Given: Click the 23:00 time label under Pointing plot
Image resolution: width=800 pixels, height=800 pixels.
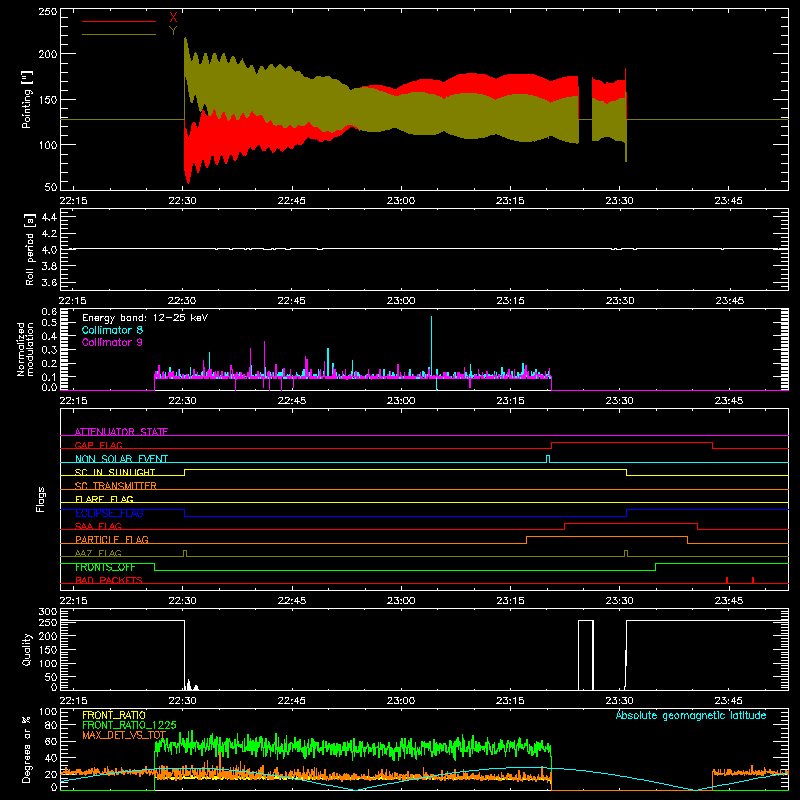Looking at the screenshot, I should click(401, 201).
